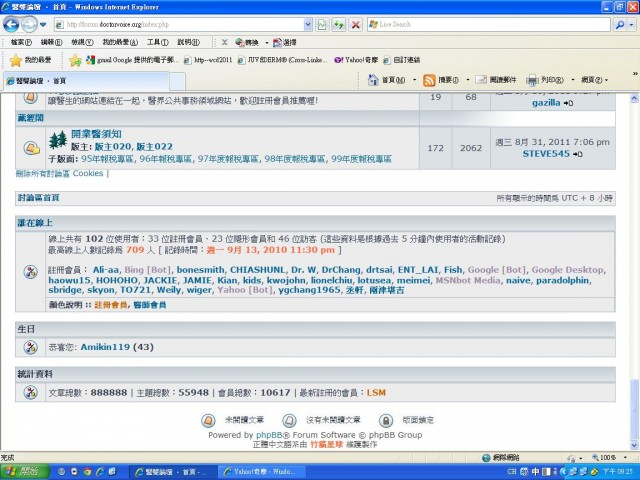Expand the 摘要 feeds dropdown arrow
The image size is (640, 480).
(468, 80)
